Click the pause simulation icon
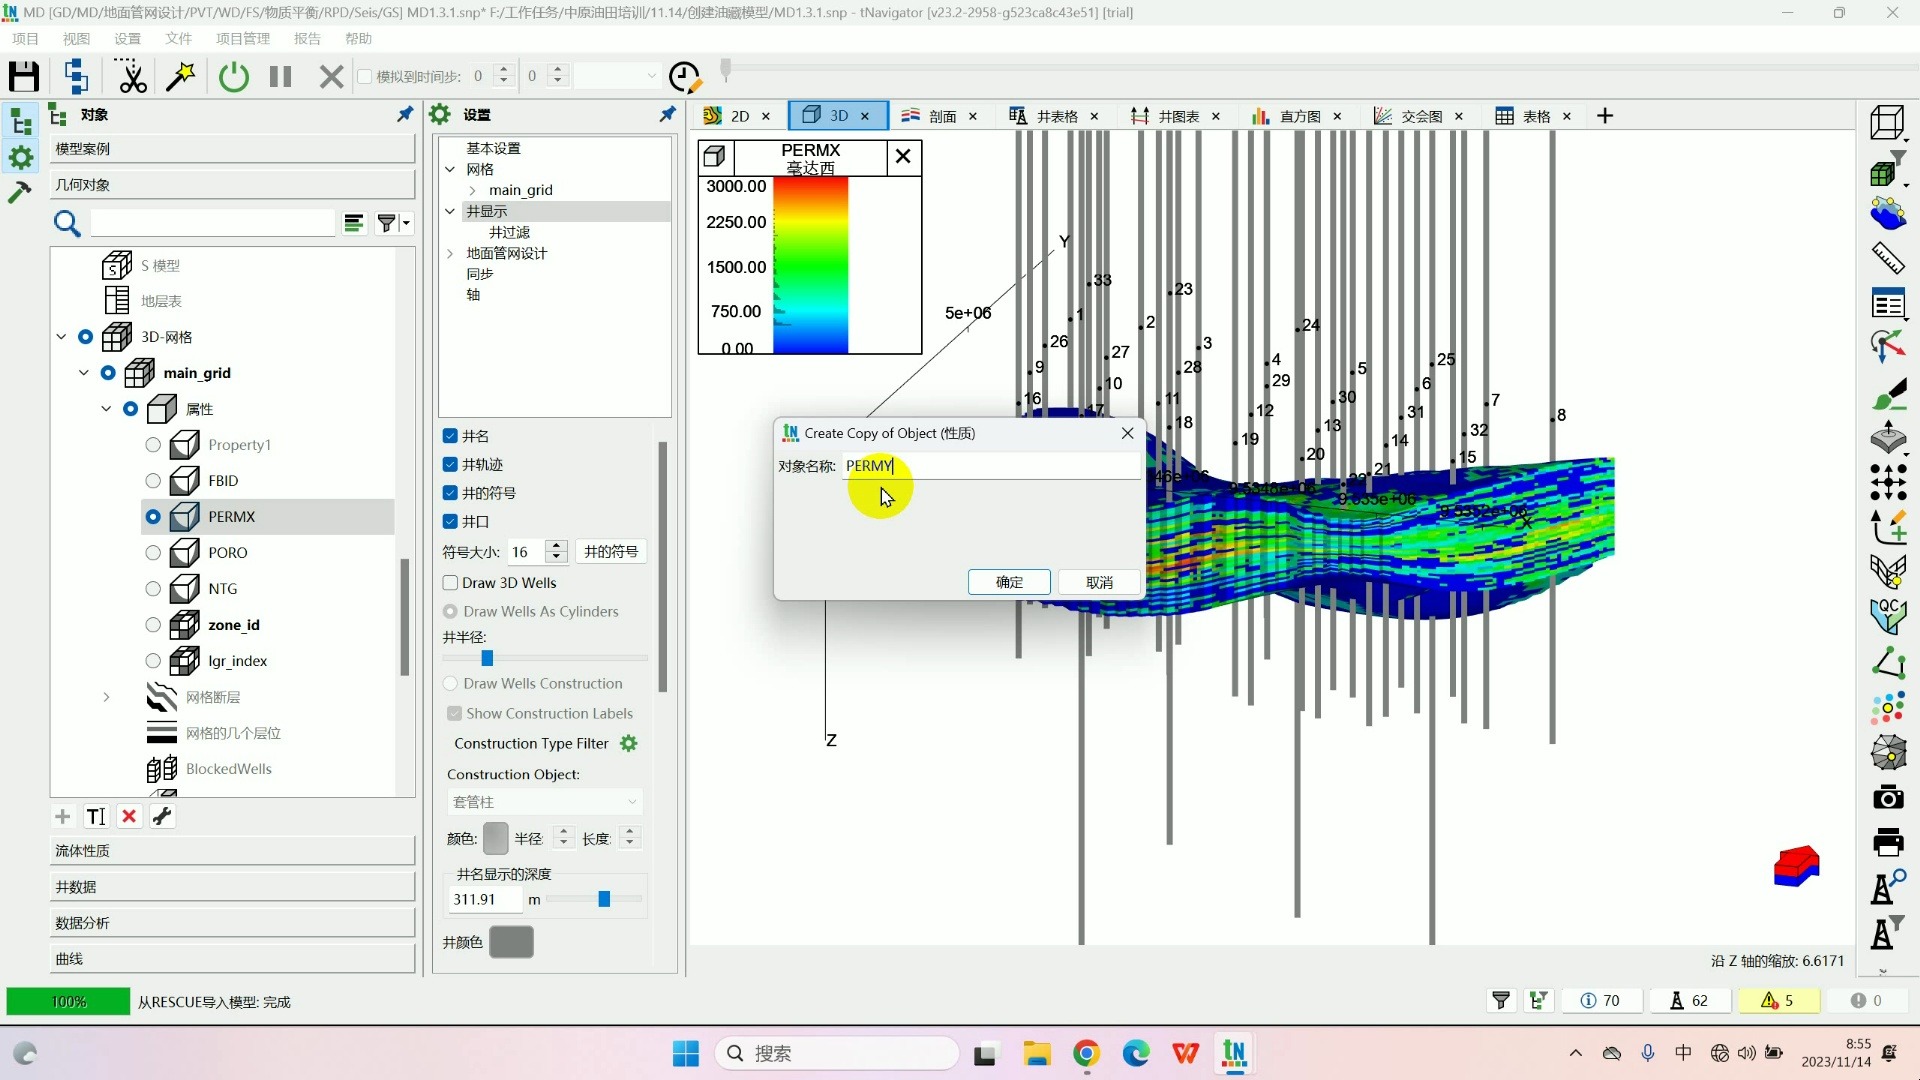1920x1080 pixels. click(x=281, y=76)
